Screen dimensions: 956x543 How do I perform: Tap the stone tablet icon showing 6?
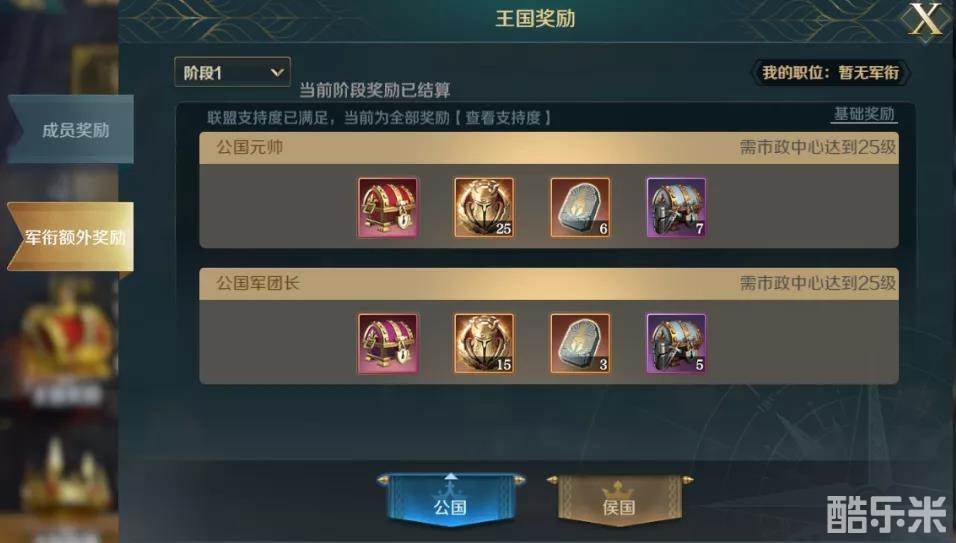point(580,207)
